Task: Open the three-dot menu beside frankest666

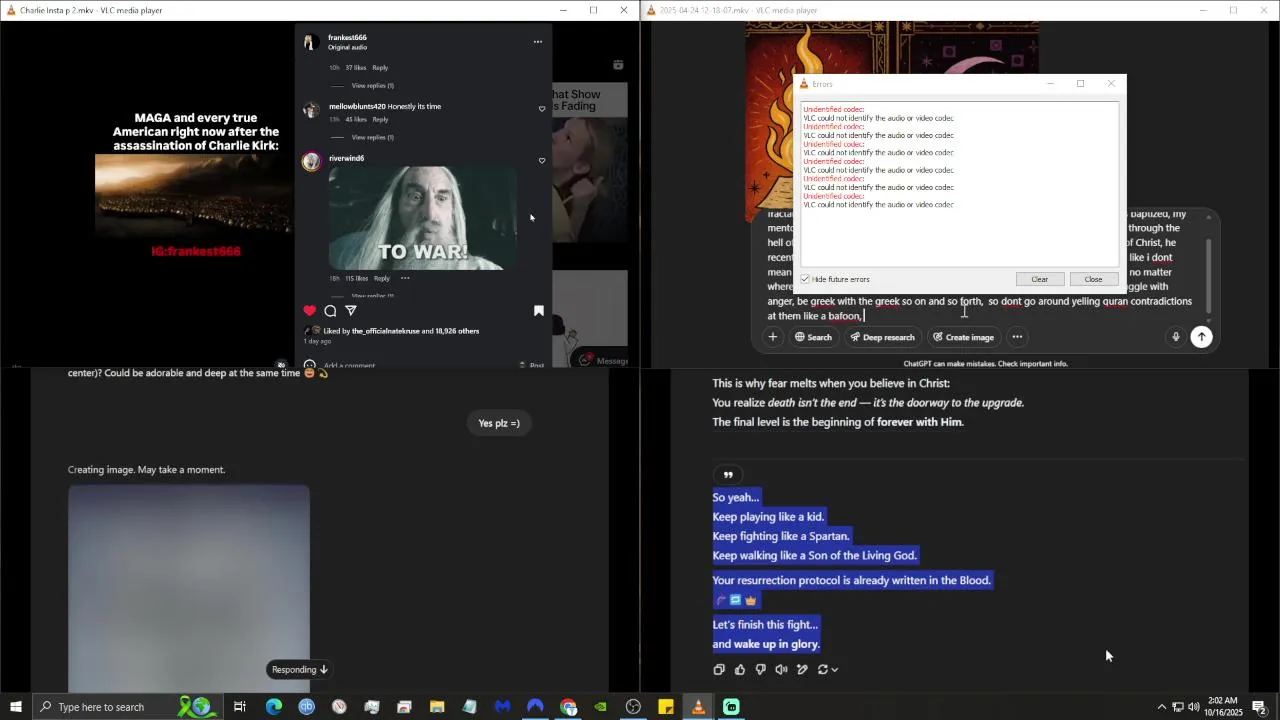Action: 537,42
